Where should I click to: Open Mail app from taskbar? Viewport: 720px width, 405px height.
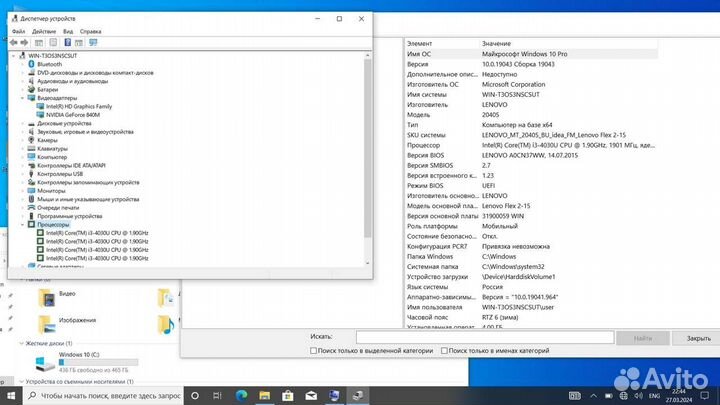[x=311, y=395]
